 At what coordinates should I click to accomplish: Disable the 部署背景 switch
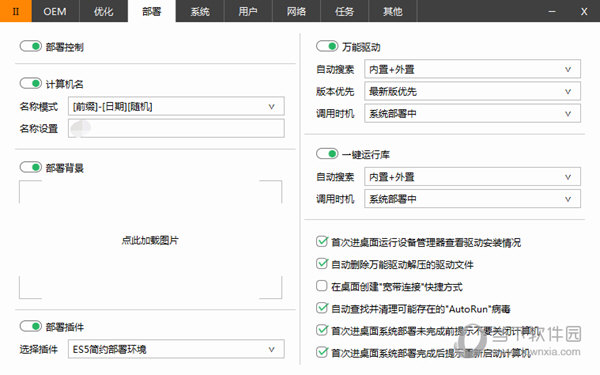click(x=31, y=167)
